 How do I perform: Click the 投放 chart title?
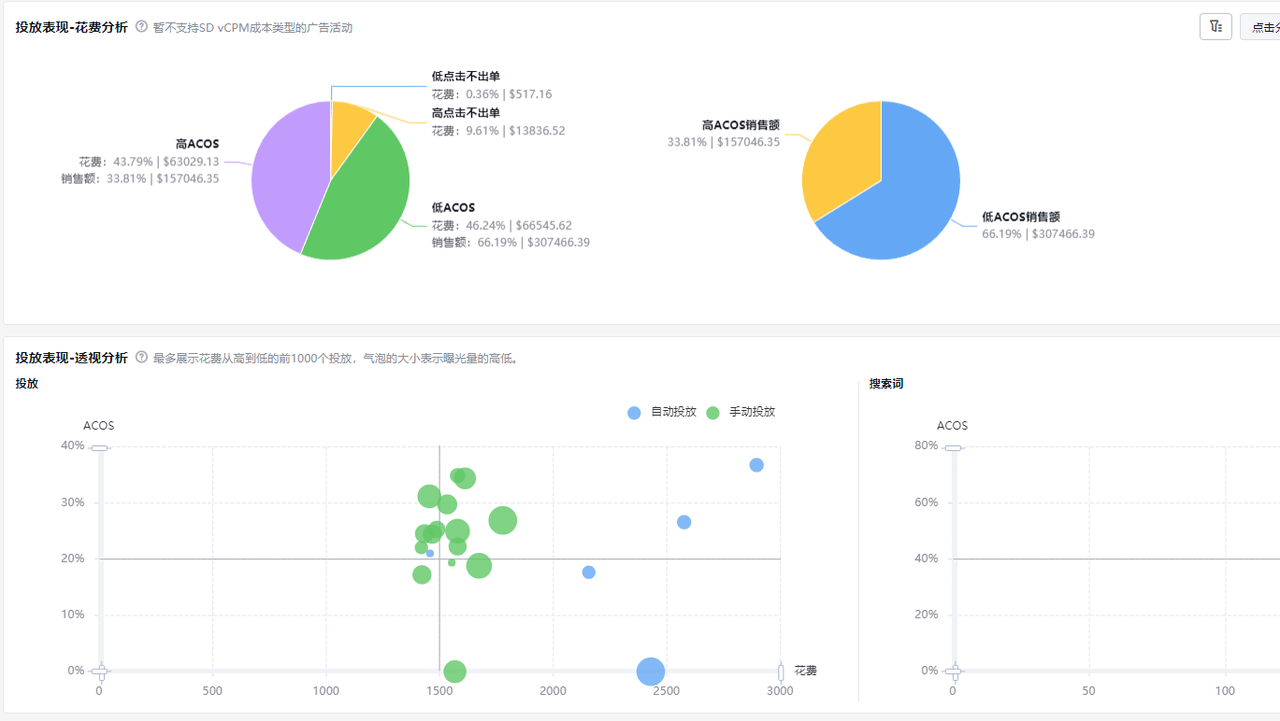(x=27, y=384)
